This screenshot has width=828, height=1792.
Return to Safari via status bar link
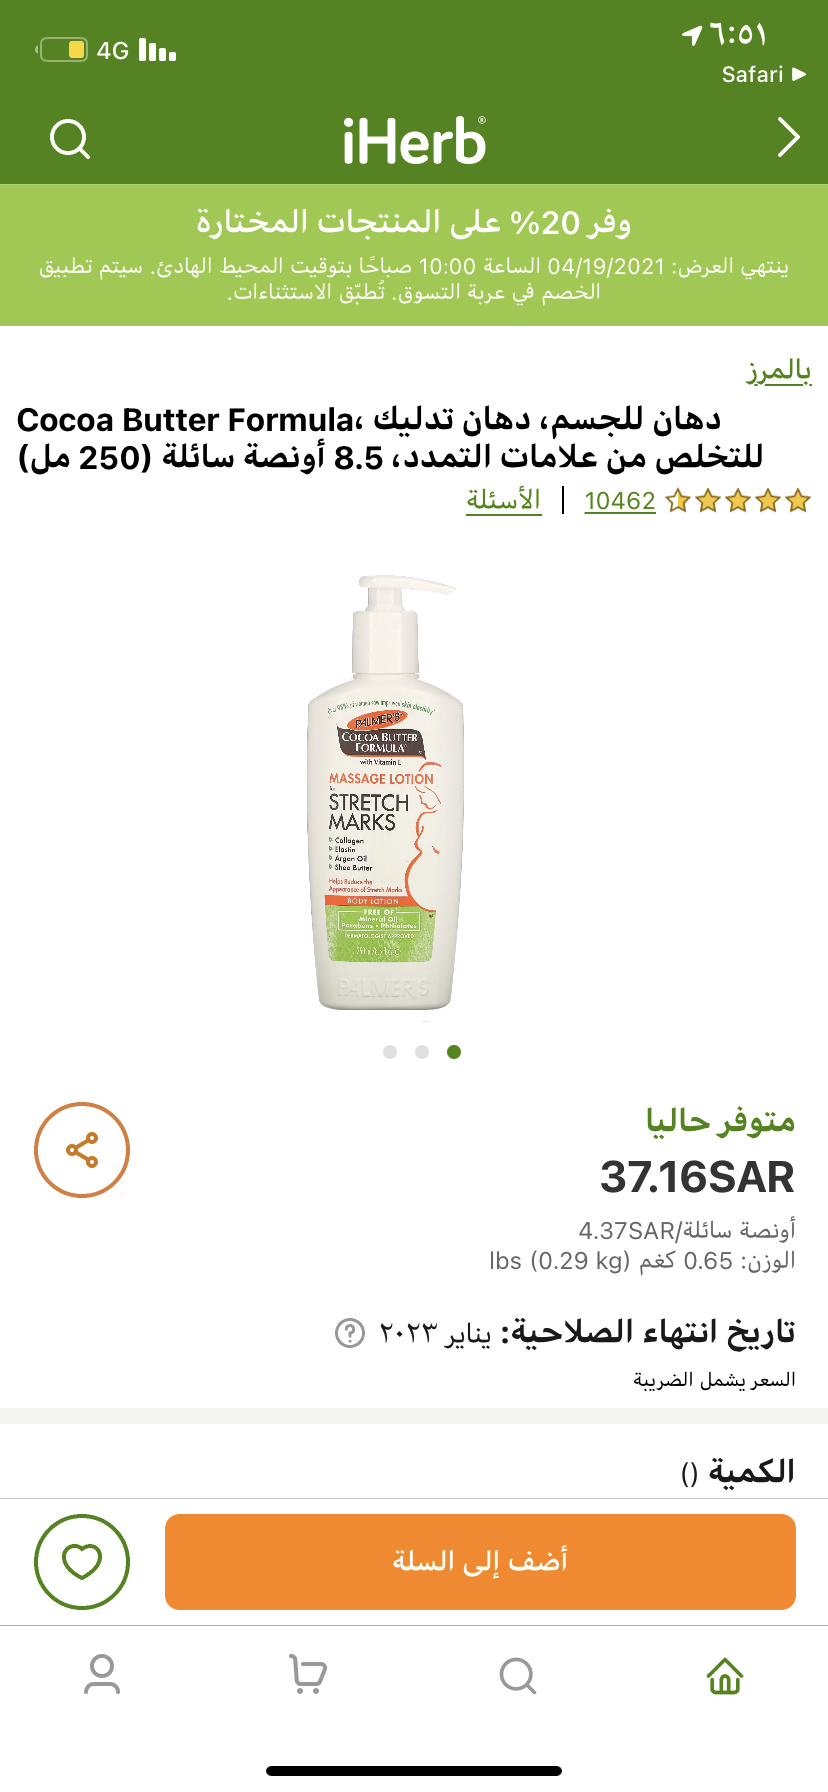coord(764,74)
